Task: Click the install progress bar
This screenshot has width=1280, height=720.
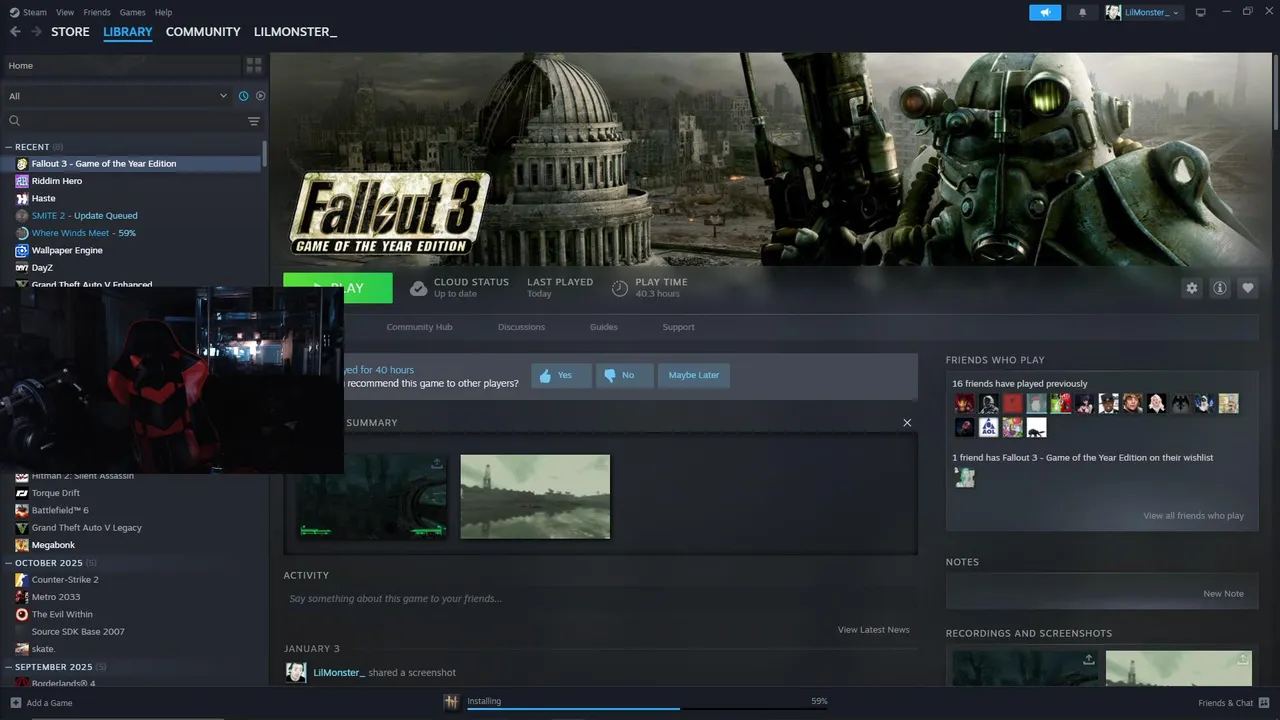Action: (x=647, y=708)
